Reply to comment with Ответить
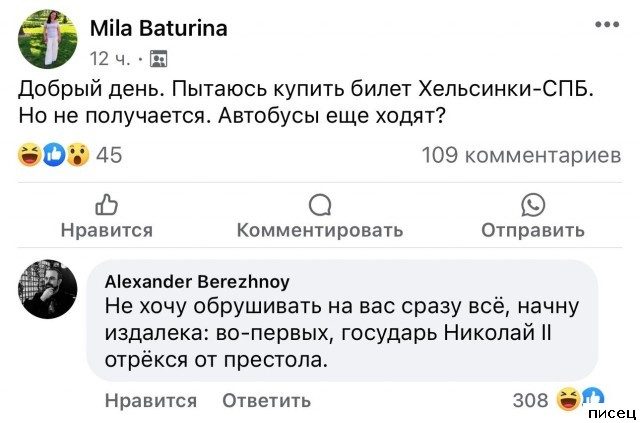 (266, 401)
